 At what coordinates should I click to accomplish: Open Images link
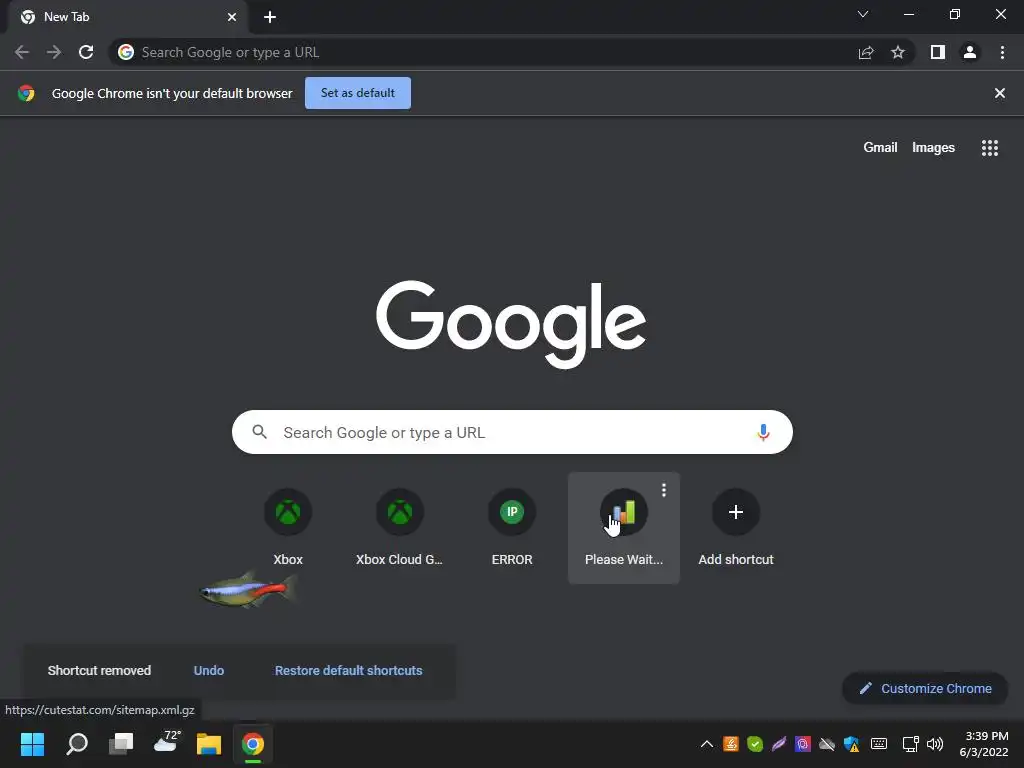pyautogui.click(x=933, y=148)
